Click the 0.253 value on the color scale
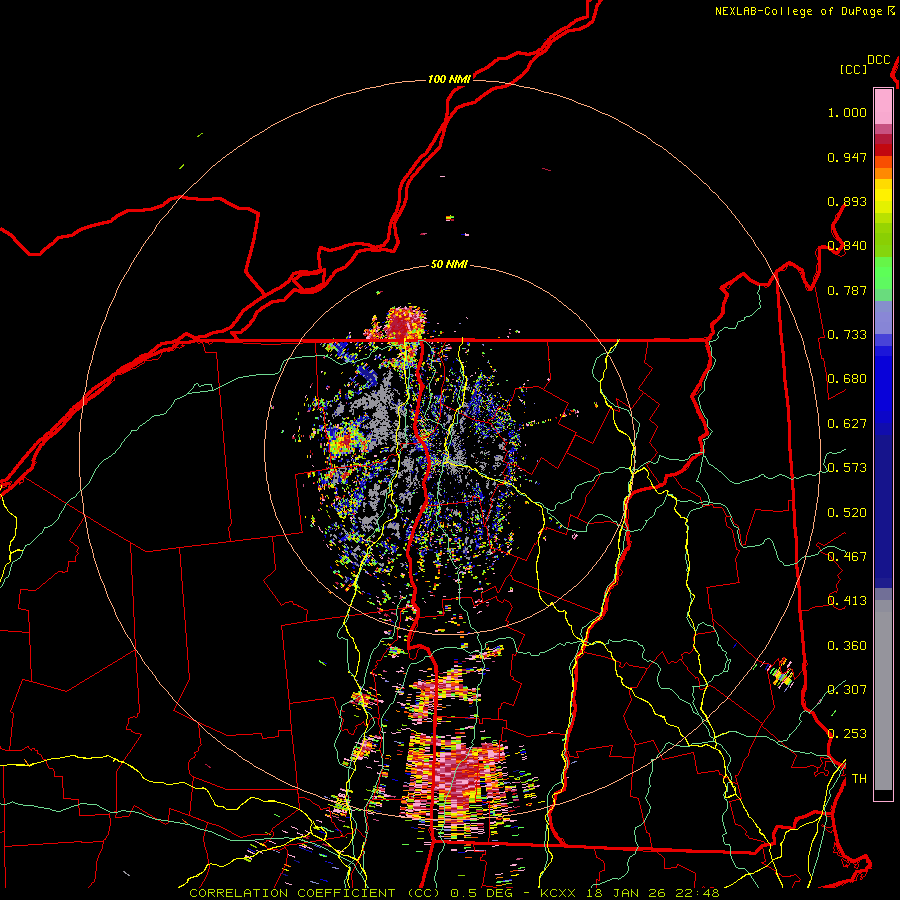Image resolution: width=900 pixels, height=900 pixels. click(x=847, y=734)
